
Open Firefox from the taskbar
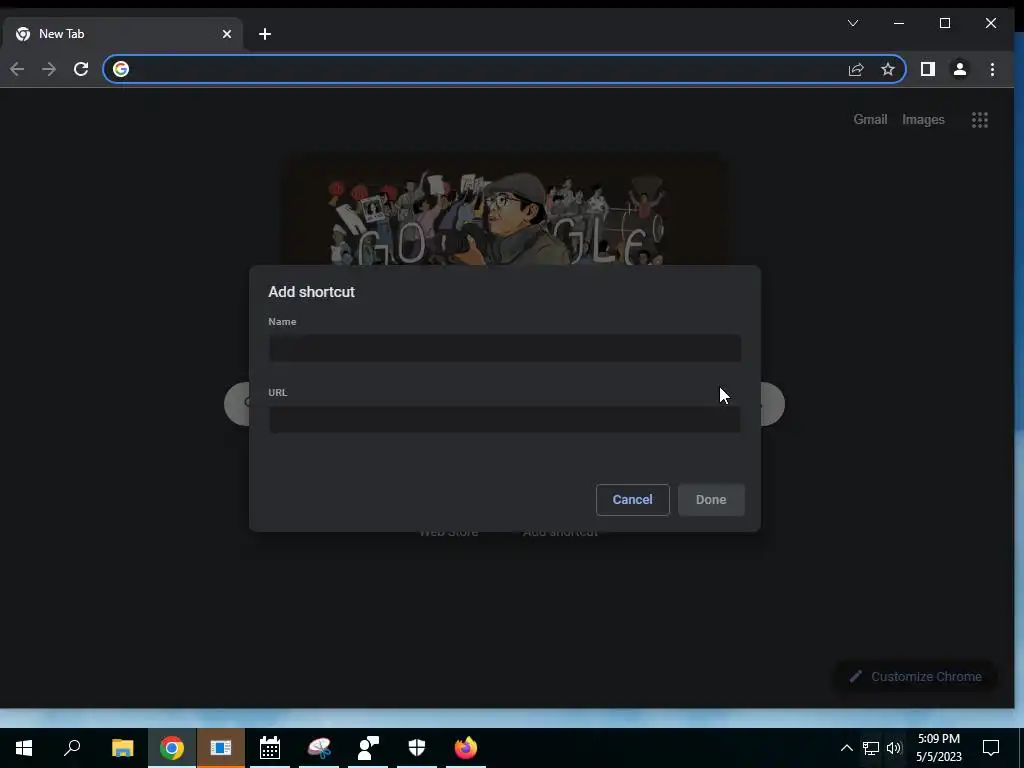click(x=466, y=748)
